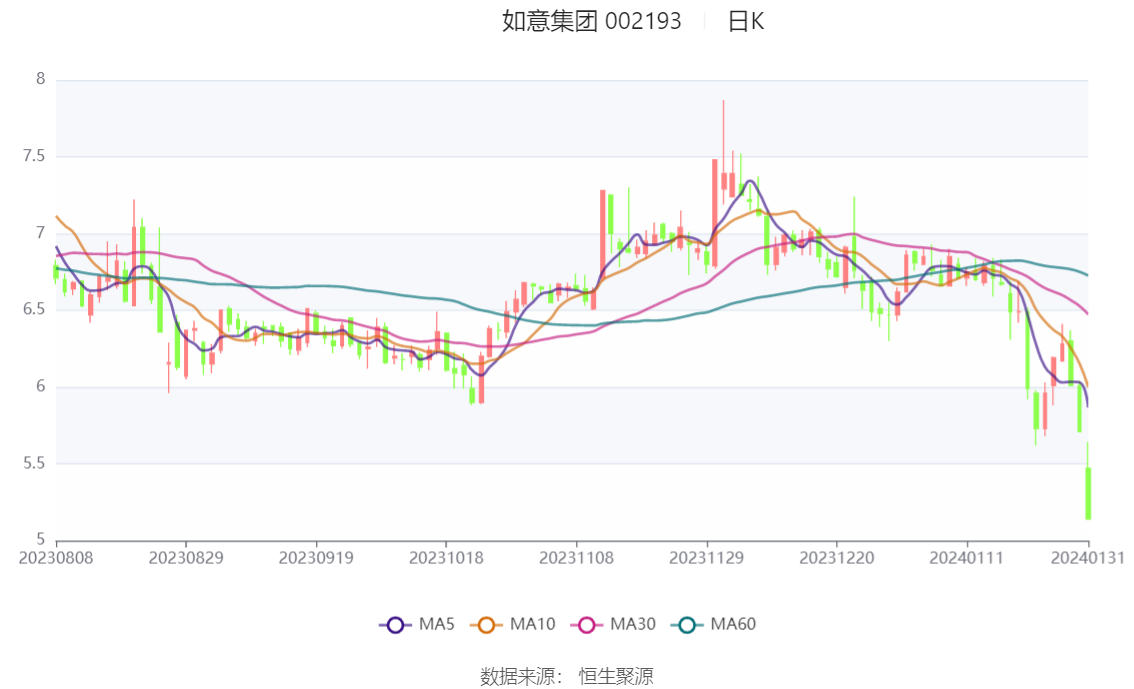Image resolution: width=1134 pixels, height=689 pixels.
Task: Click the last green candle near 5.2
Action: [x=1088, y=493]
